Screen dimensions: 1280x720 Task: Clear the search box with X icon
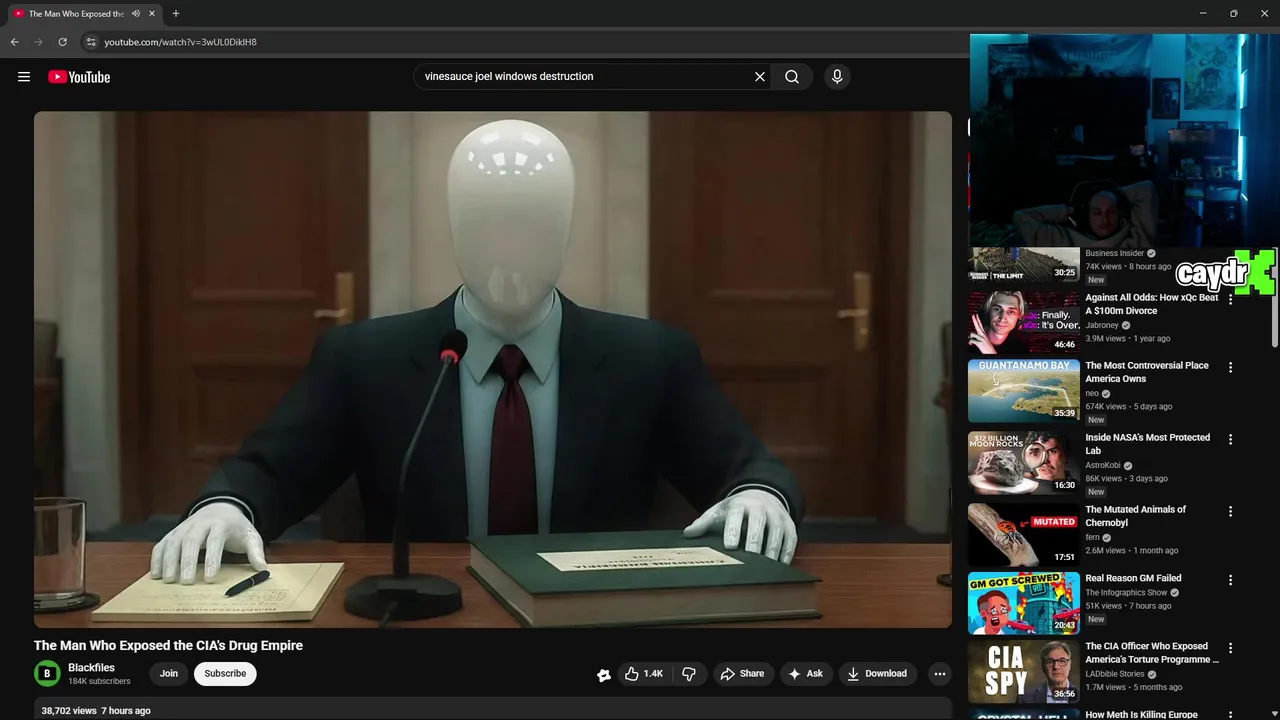point(760,76)
